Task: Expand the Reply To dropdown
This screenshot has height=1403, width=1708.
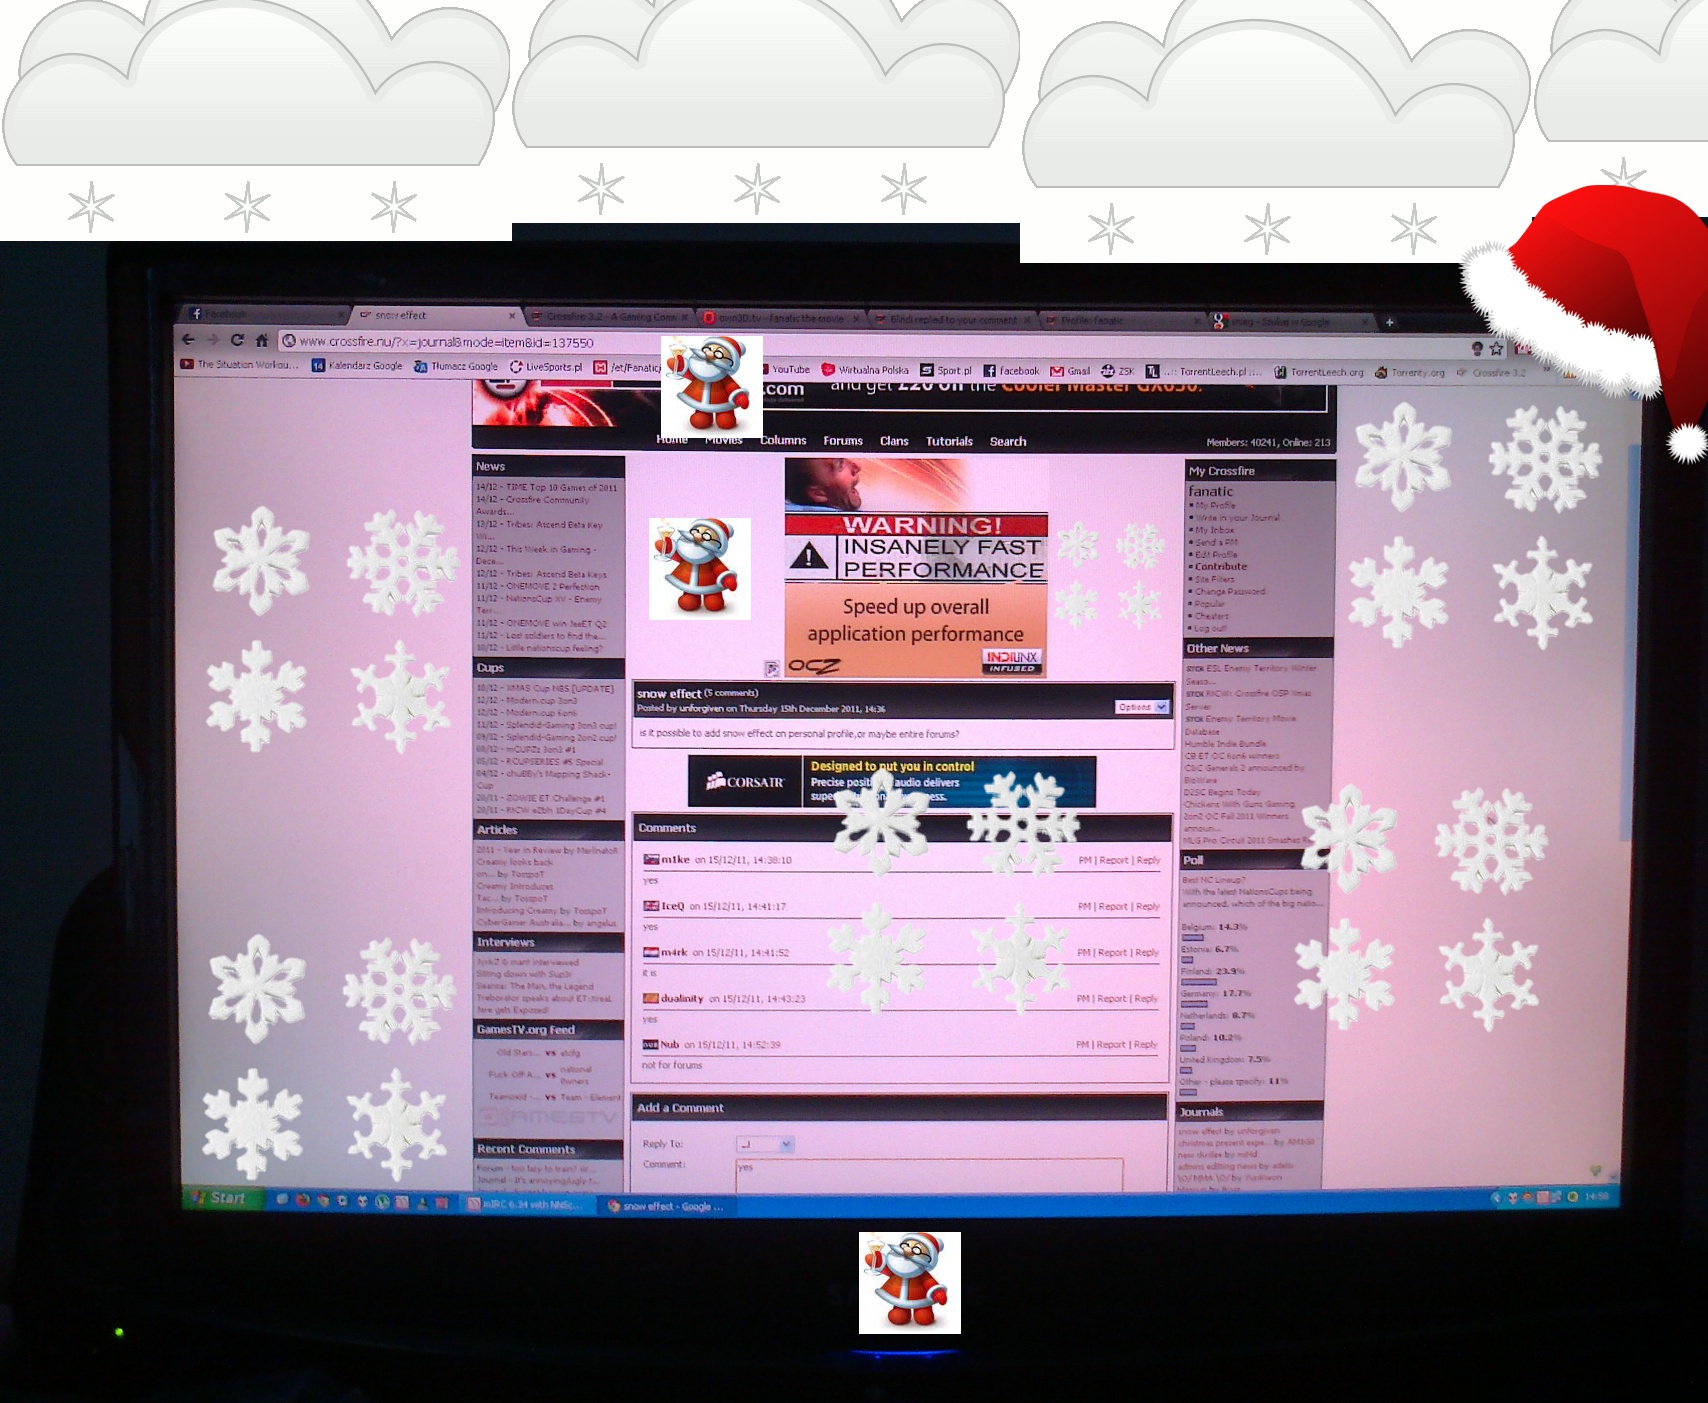Action: [x=765, y=1144]
